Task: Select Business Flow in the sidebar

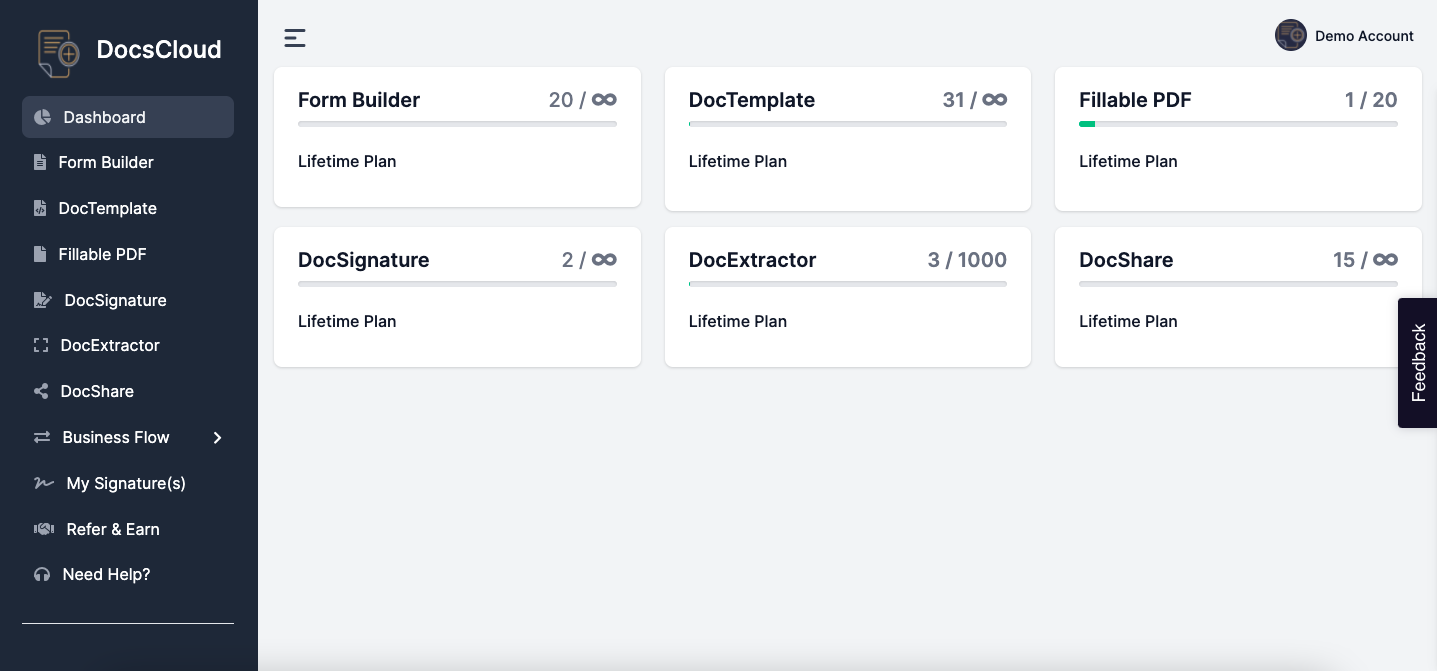Action: coord(116,437)
